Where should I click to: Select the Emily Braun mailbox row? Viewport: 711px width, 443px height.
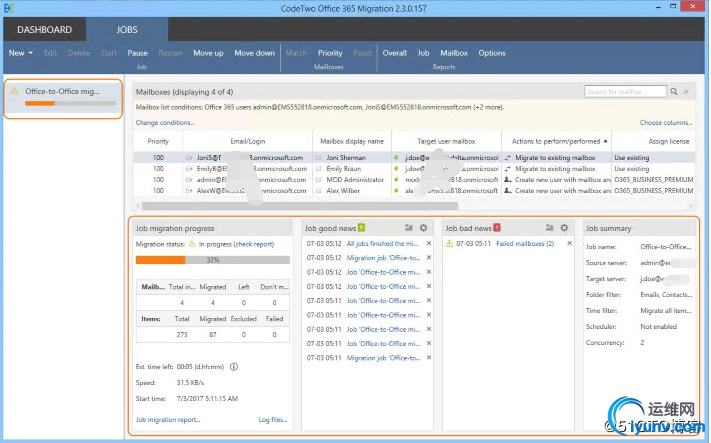414,169
